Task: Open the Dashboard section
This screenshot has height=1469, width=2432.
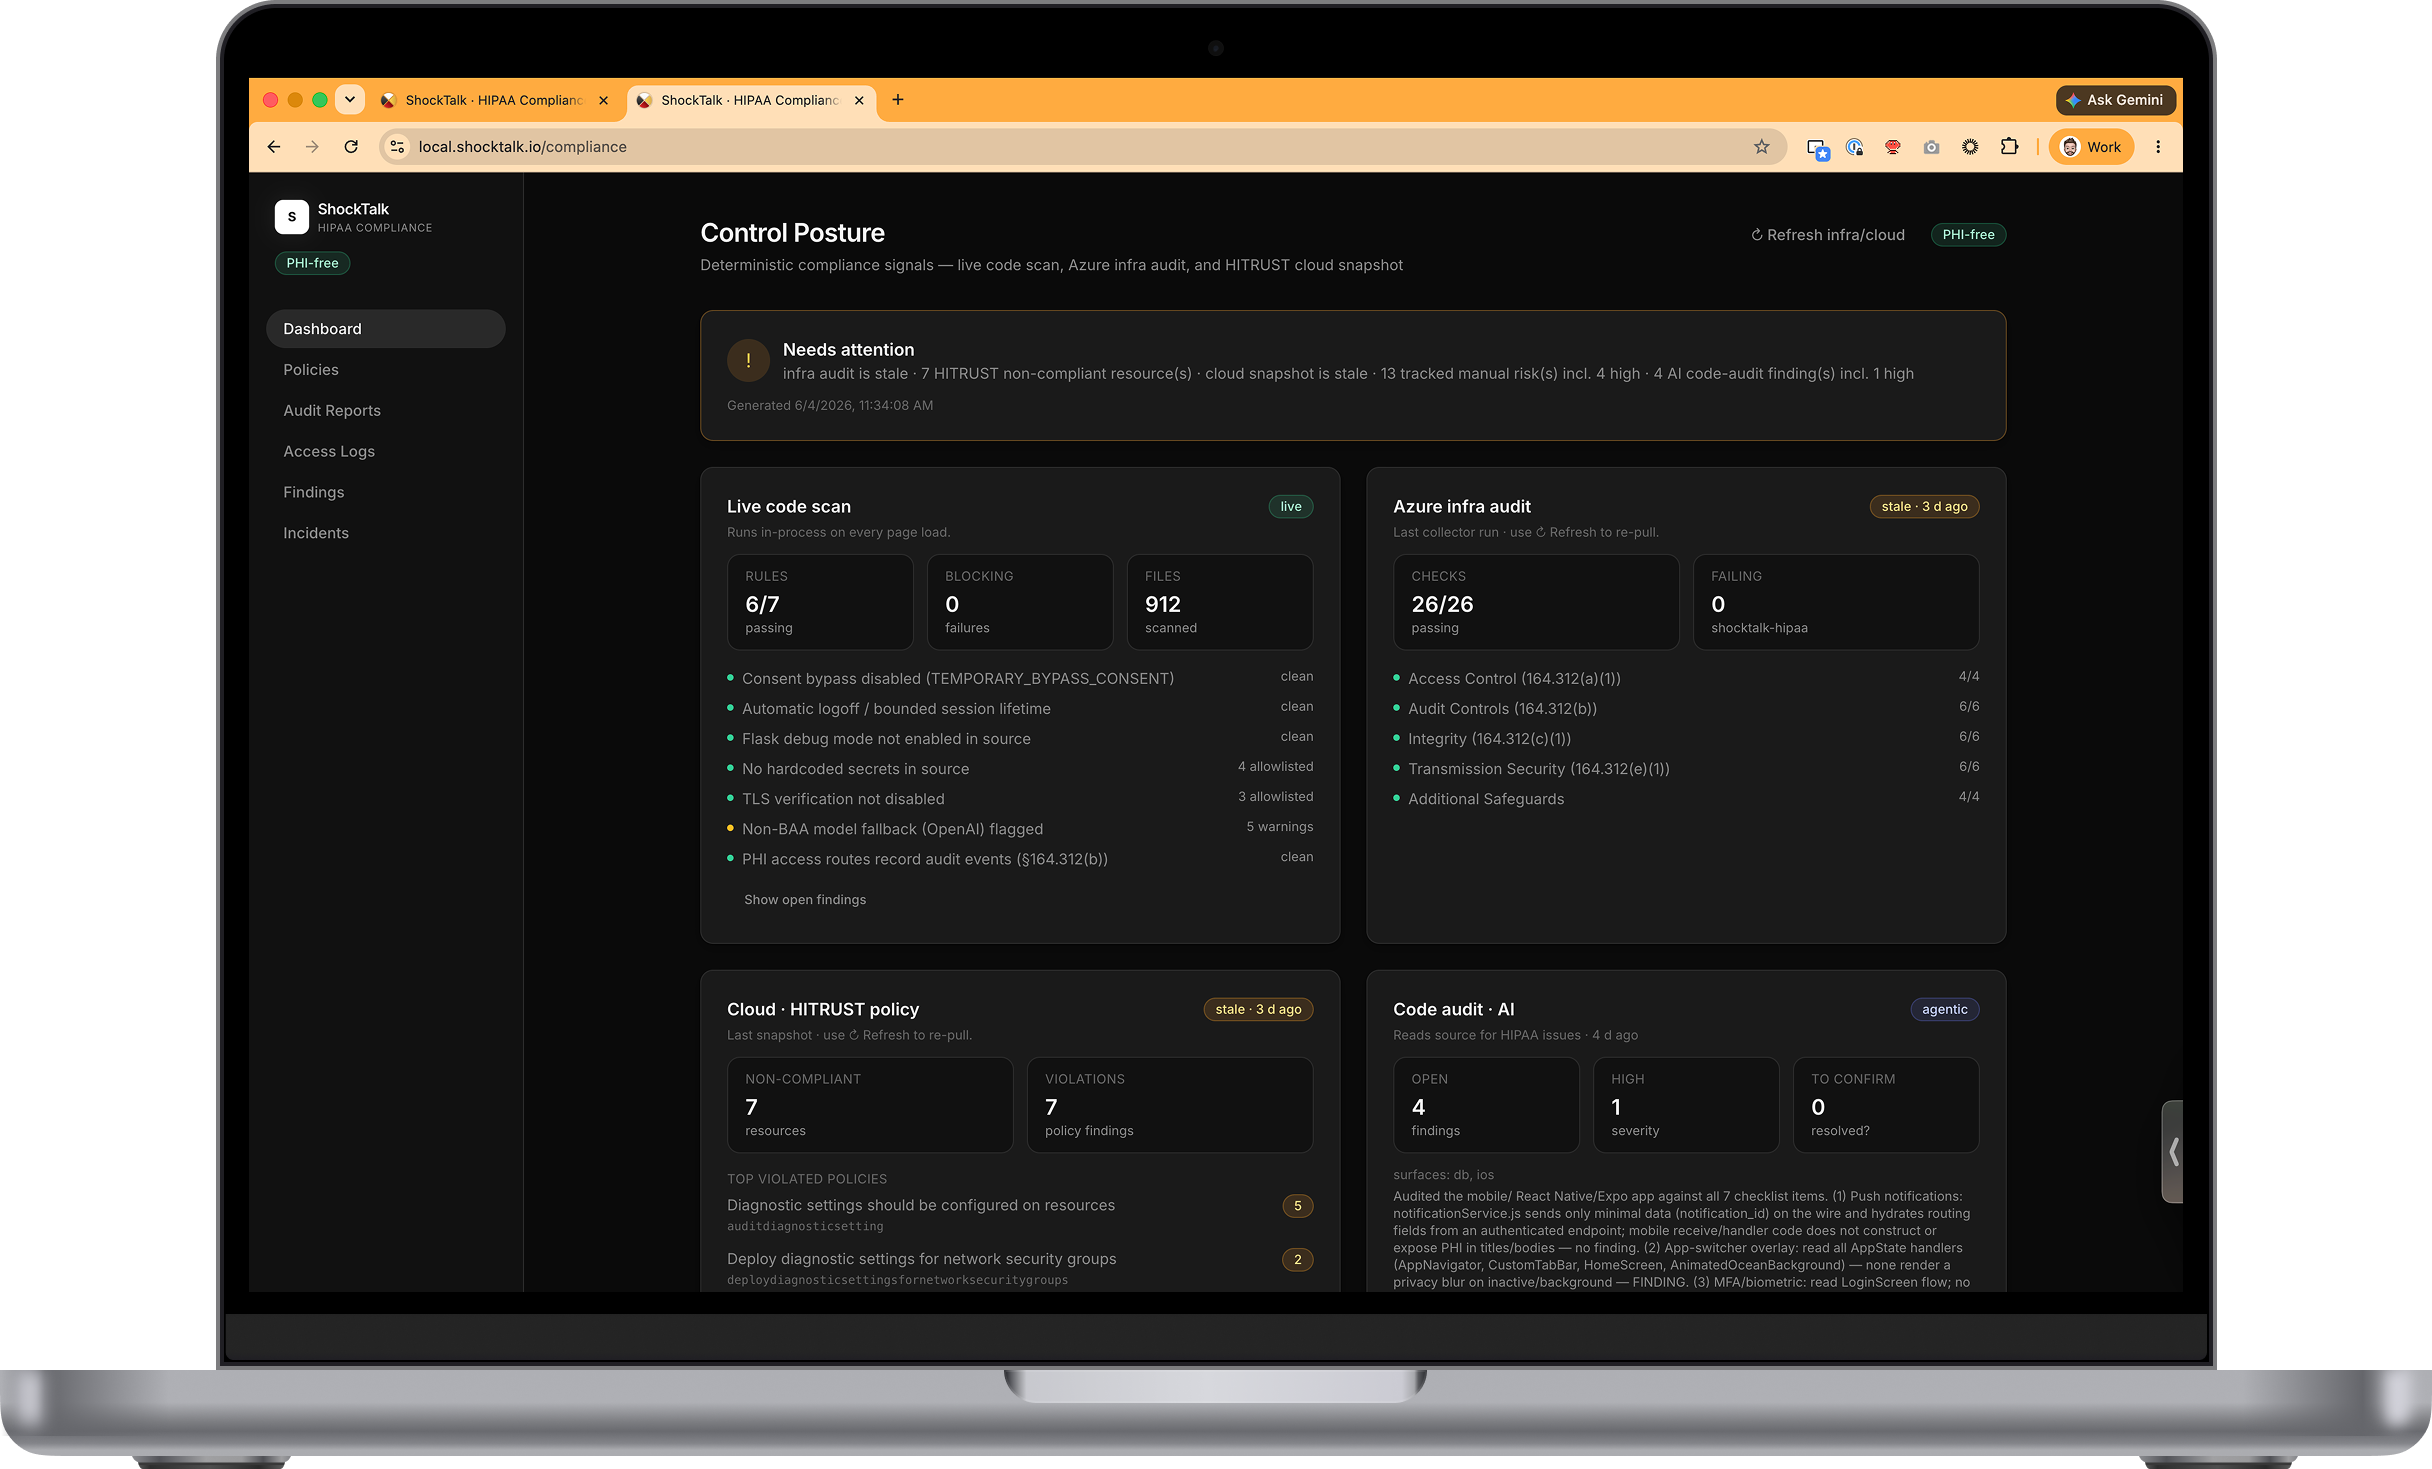Action: click(386, 329)
